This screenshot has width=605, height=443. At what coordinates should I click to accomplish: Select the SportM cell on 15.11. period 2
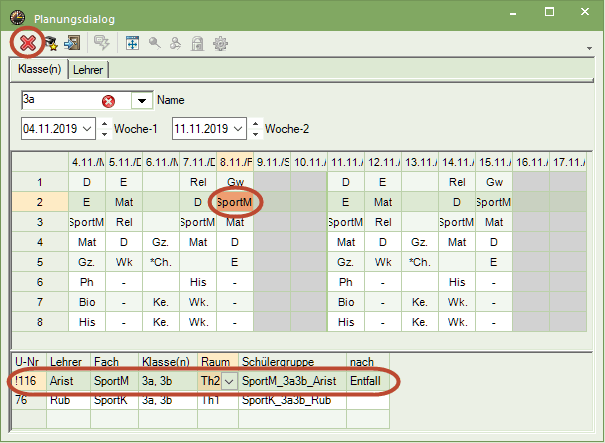(494, 202)
